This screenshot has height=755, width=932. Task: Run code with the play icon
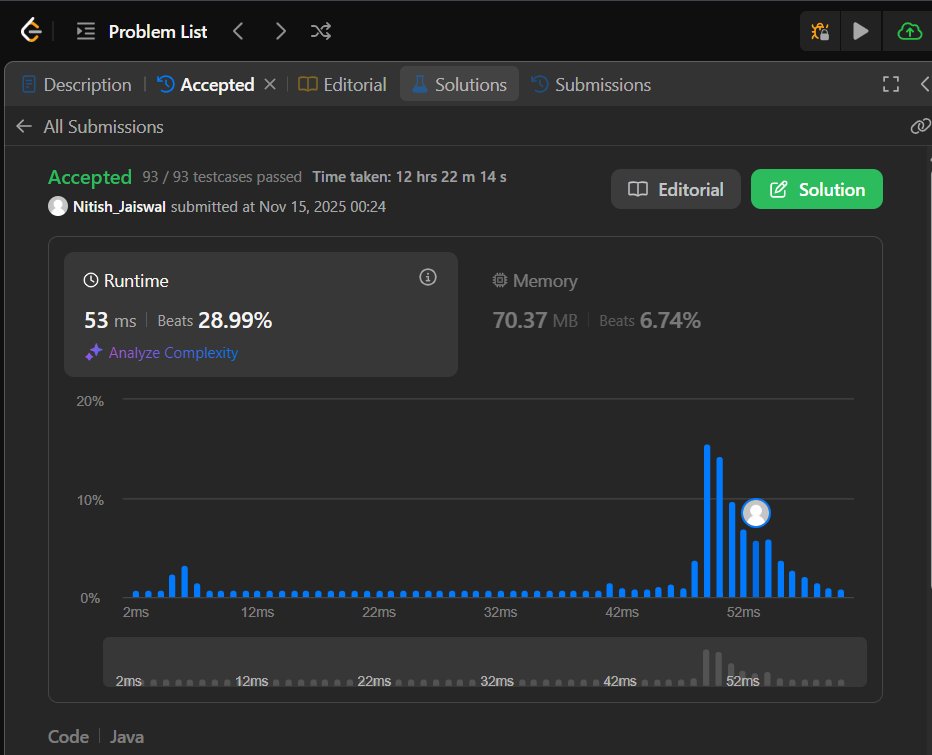(x=860, y=31)
